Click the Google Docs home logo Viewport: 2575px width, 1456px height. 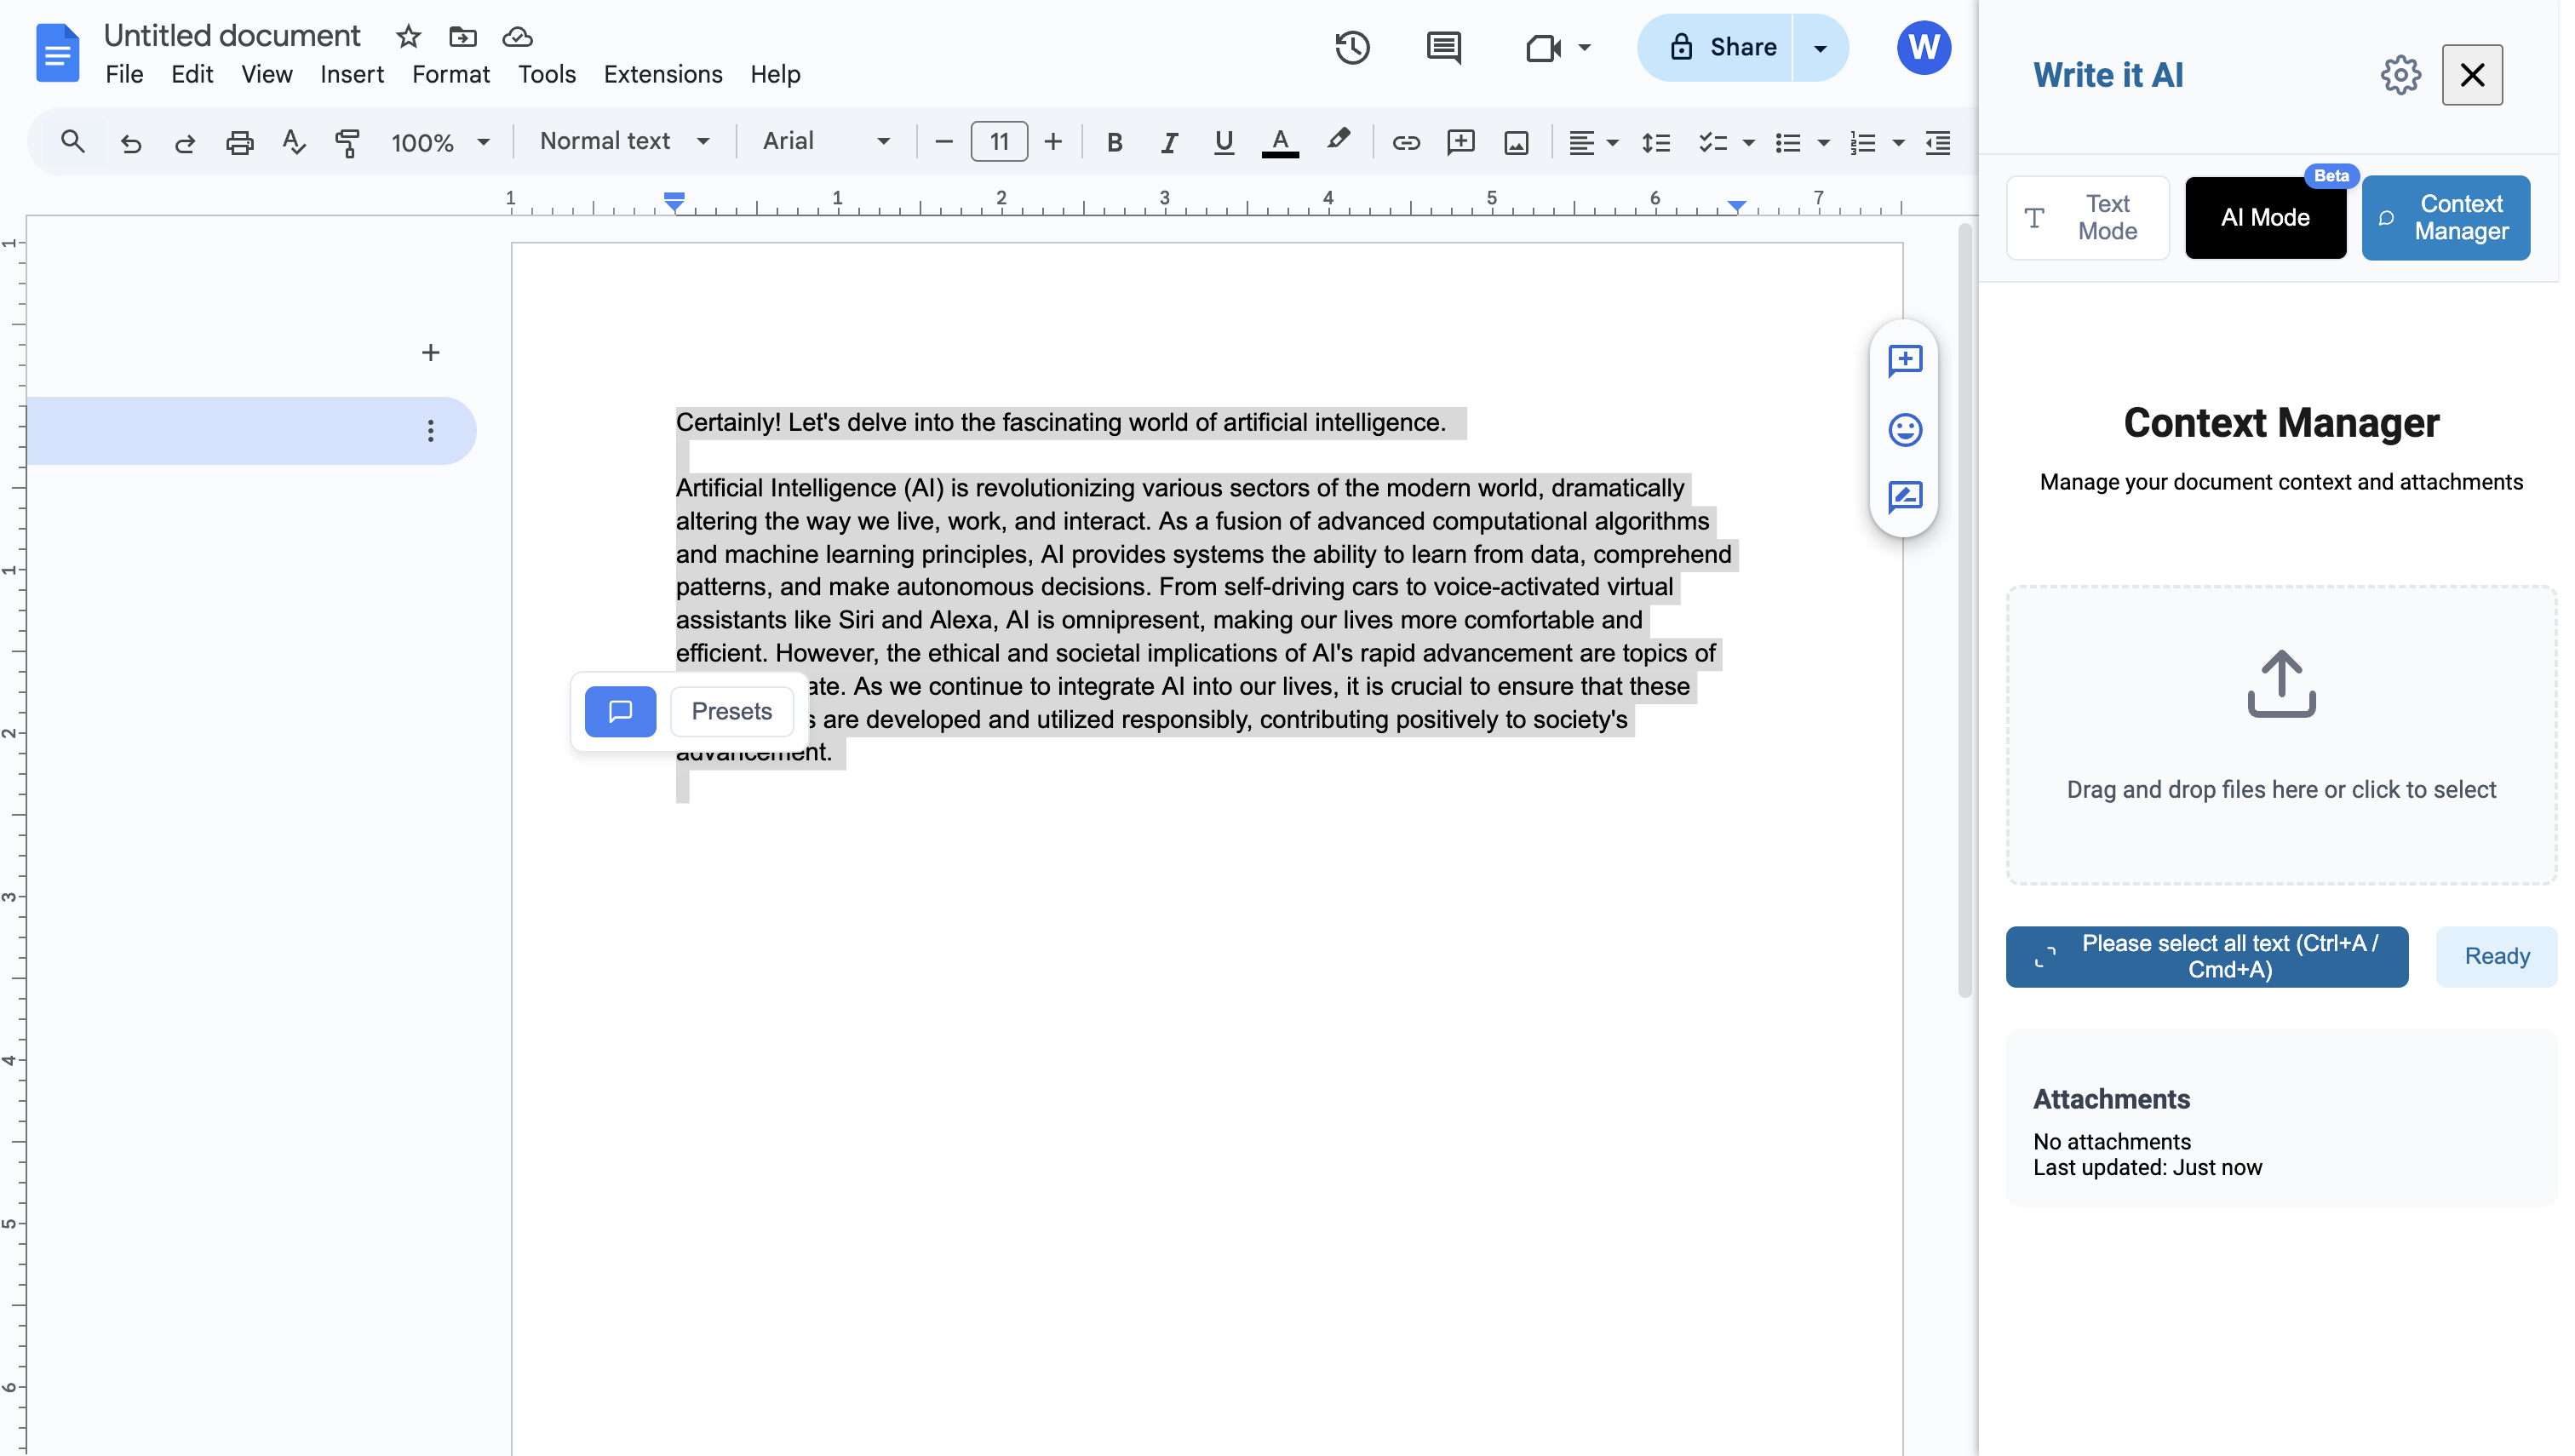point(57,53)
